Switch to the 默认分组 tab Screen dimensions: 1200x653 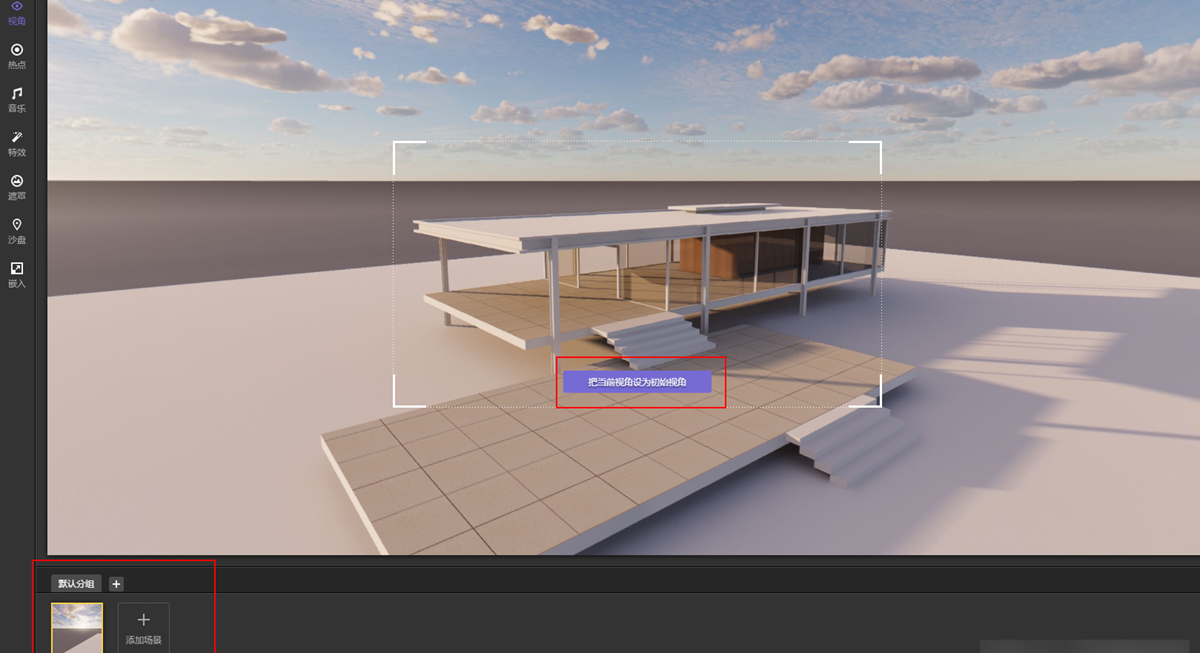click(x=76, y=584)
